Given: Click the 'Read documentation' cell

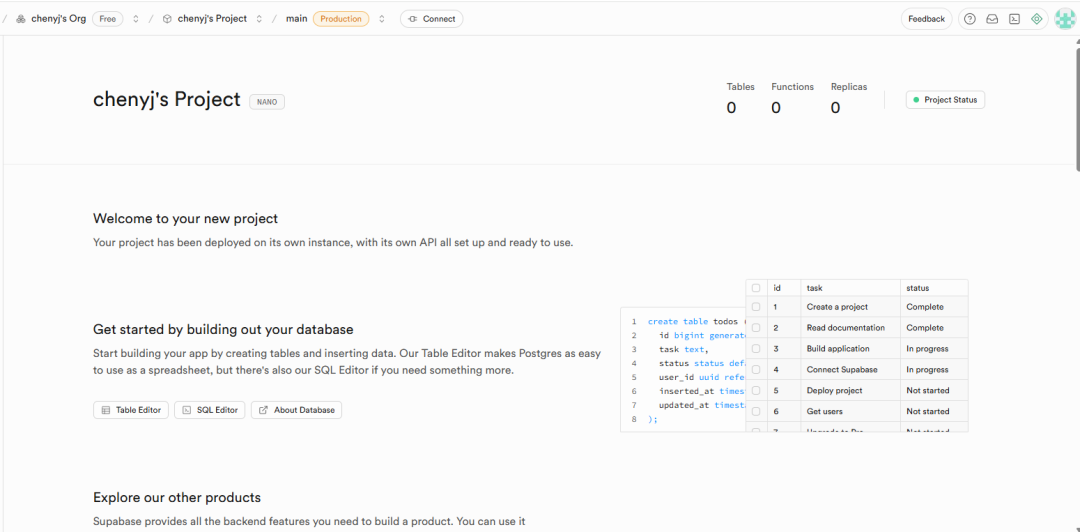Looking at the screenshot, I should 850,327.
